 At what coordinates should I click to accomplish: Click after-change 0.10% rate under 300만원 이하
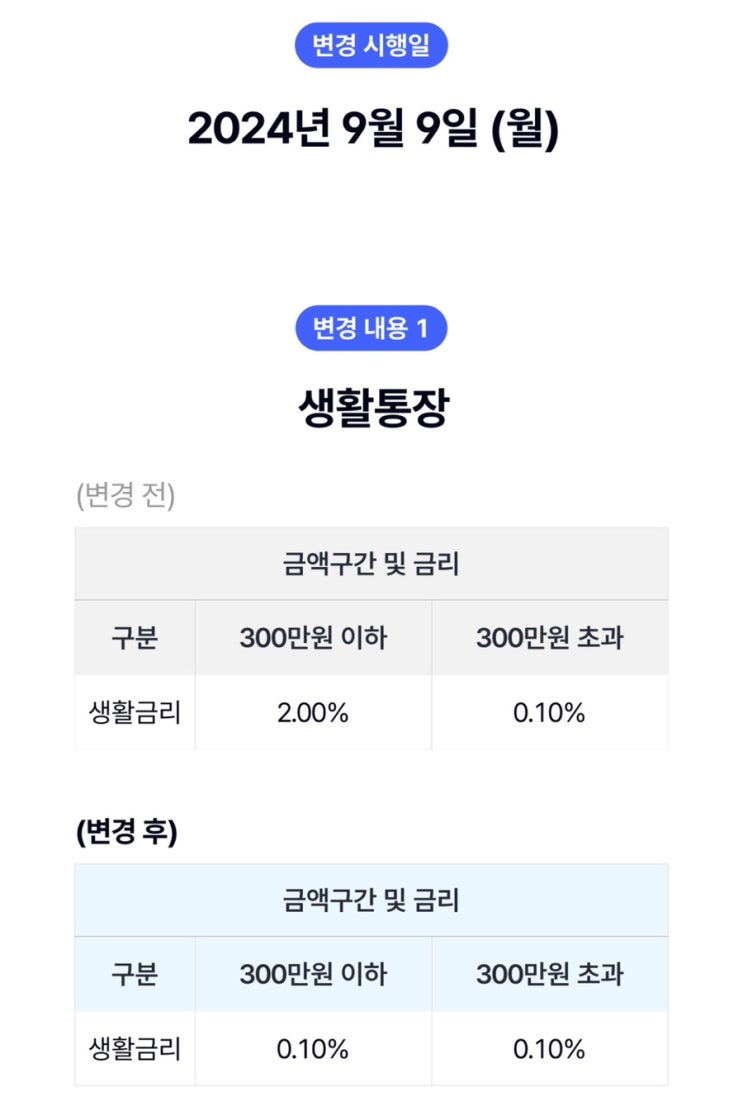[313, 1049]
